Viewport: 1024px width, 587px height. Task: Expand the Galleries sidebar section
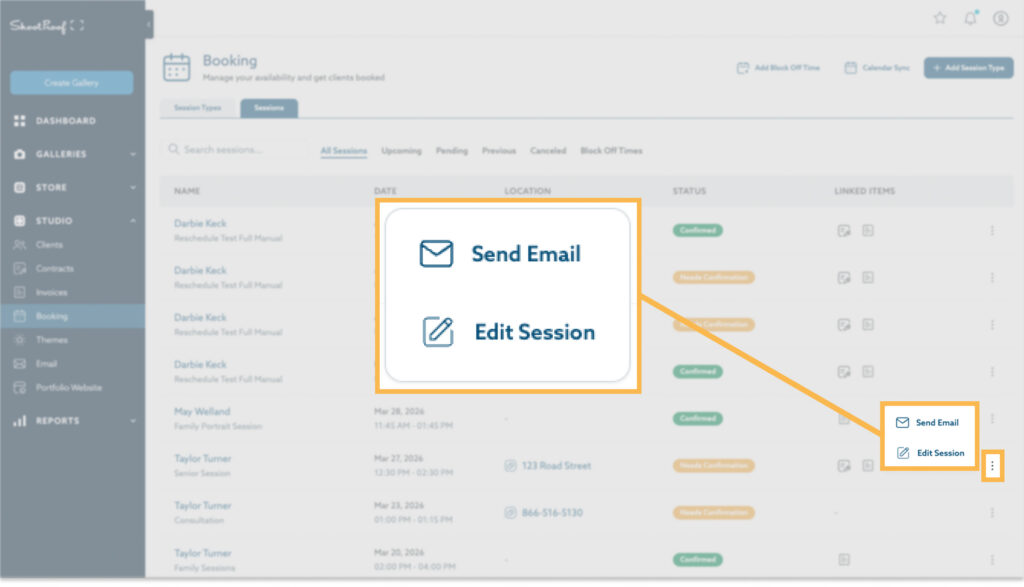tap(133, 154)
